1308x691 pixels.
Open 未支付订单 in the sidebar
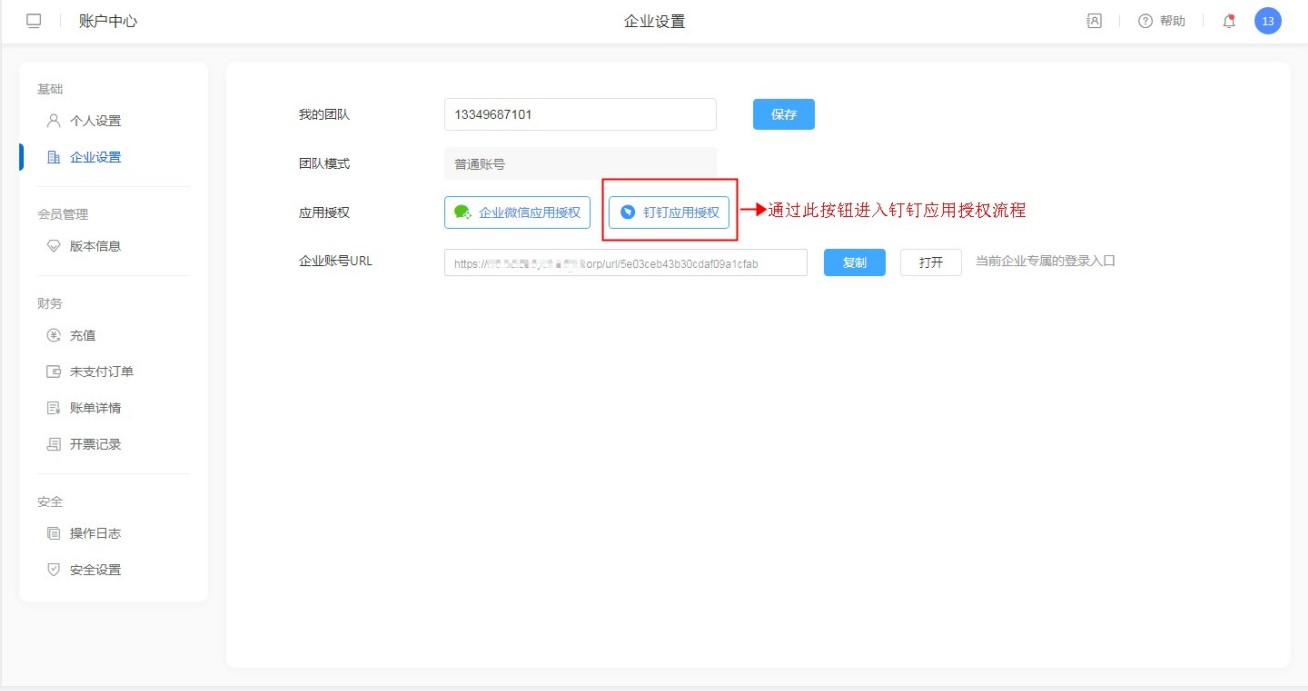(101, 372)
